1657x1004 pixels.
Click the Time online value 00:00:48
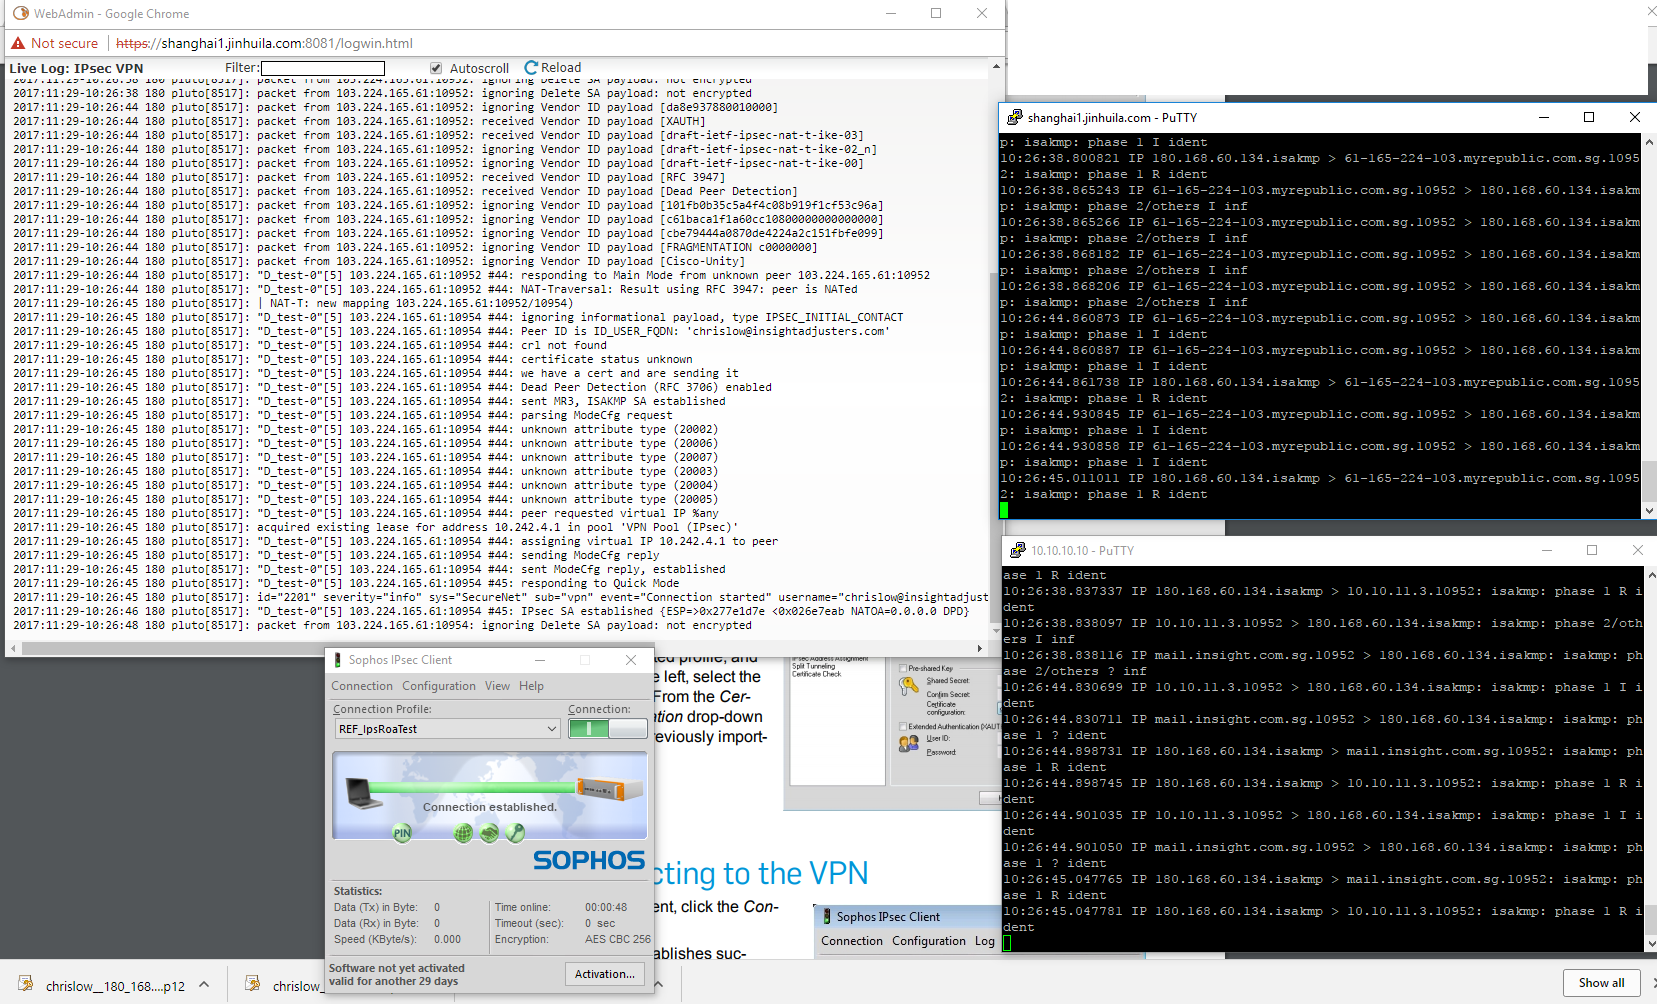[606, 907]
